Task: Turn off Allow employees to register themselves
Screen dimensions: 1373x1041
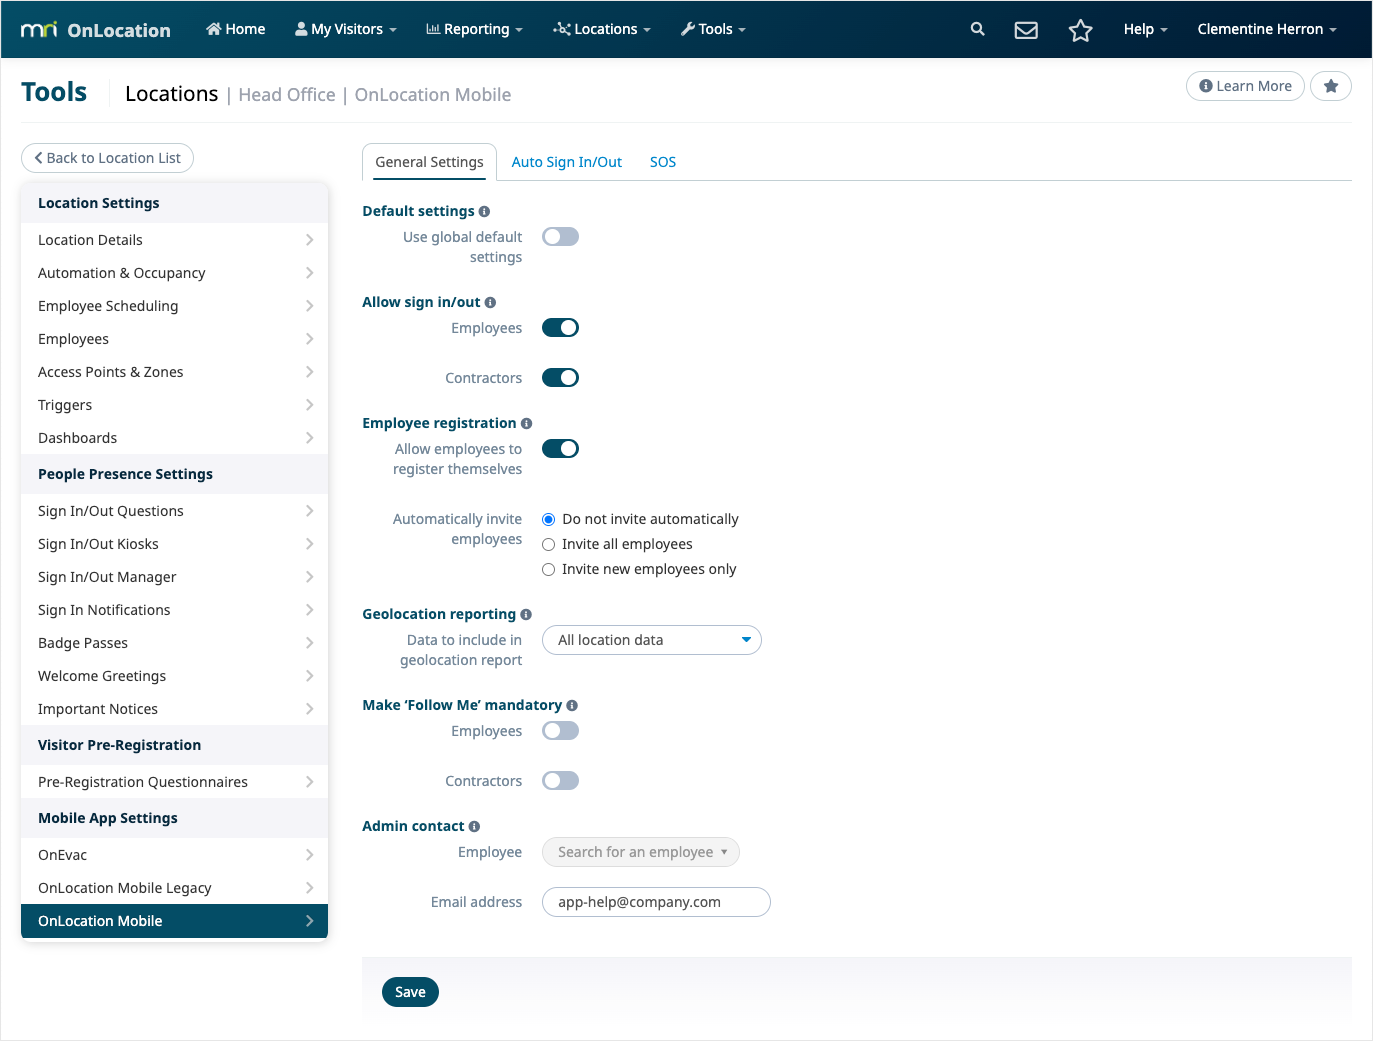Action: point(560,449)
